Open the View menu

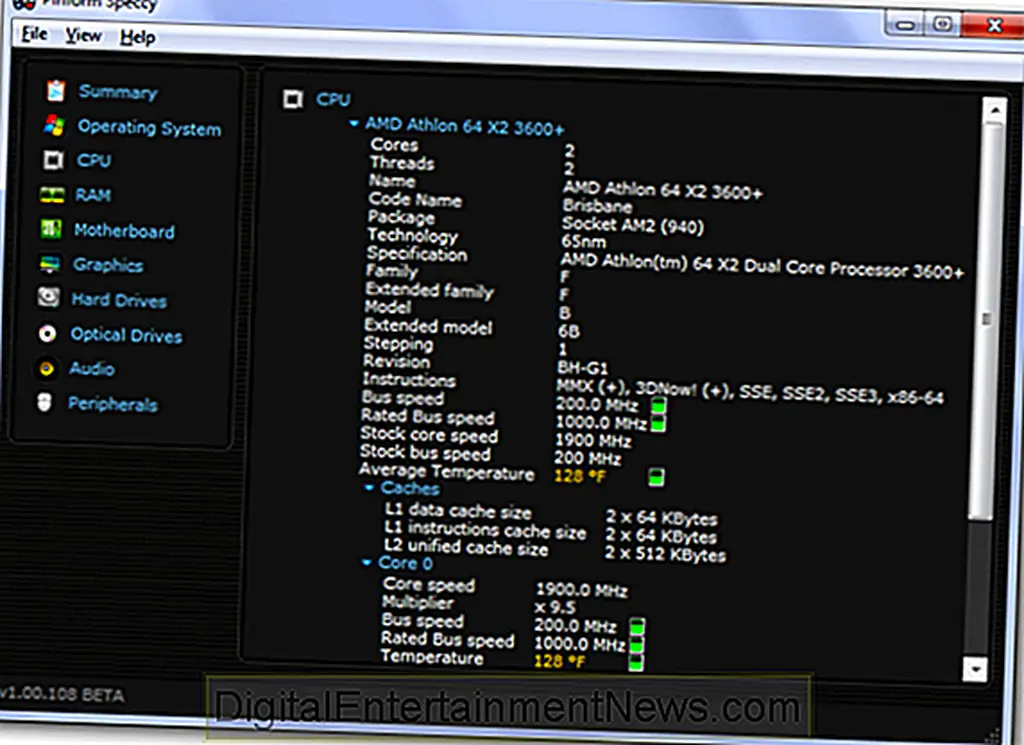point(84,35)
